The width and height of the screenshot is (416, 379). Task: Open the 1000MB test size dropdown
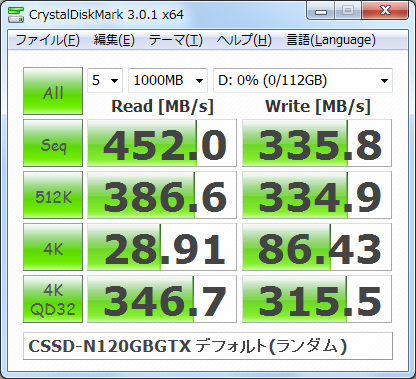168,80
